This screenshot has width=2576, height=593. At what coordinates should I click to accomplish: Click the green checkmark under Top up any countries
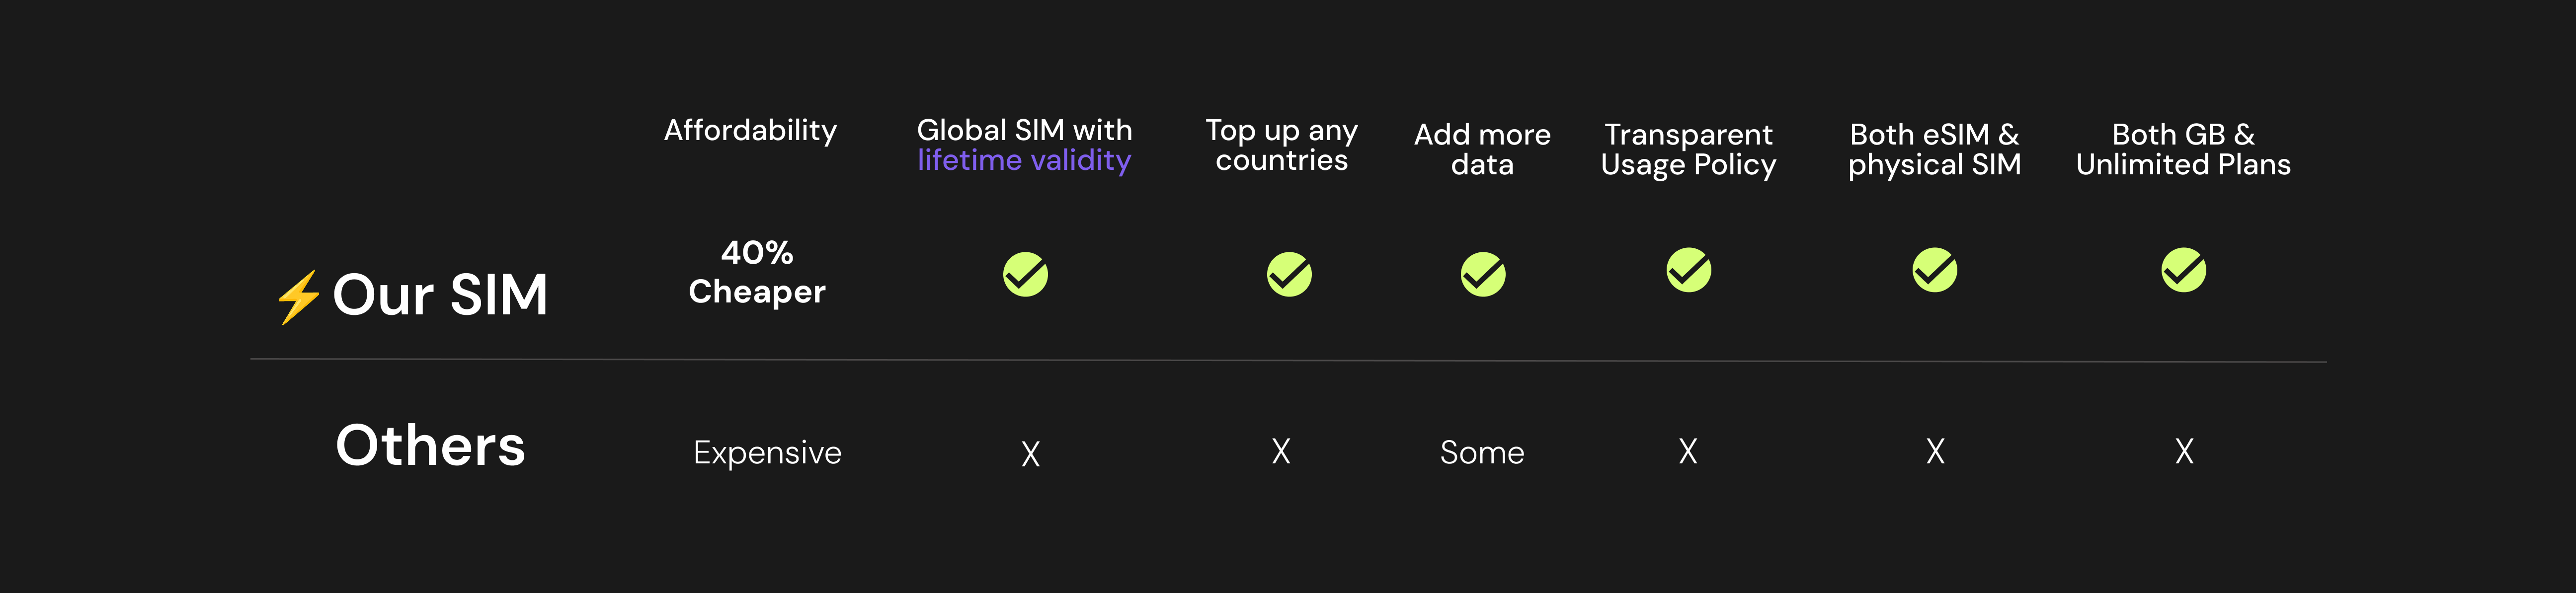[x=1289, y=274]
